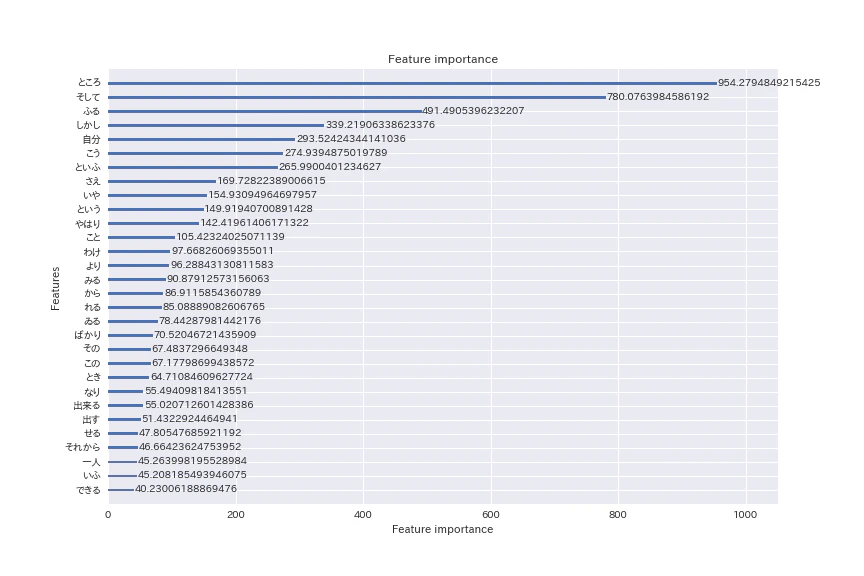
Task: Select the feature label "ばかり"
Action: pyautogui.click(x=88, y=335)
